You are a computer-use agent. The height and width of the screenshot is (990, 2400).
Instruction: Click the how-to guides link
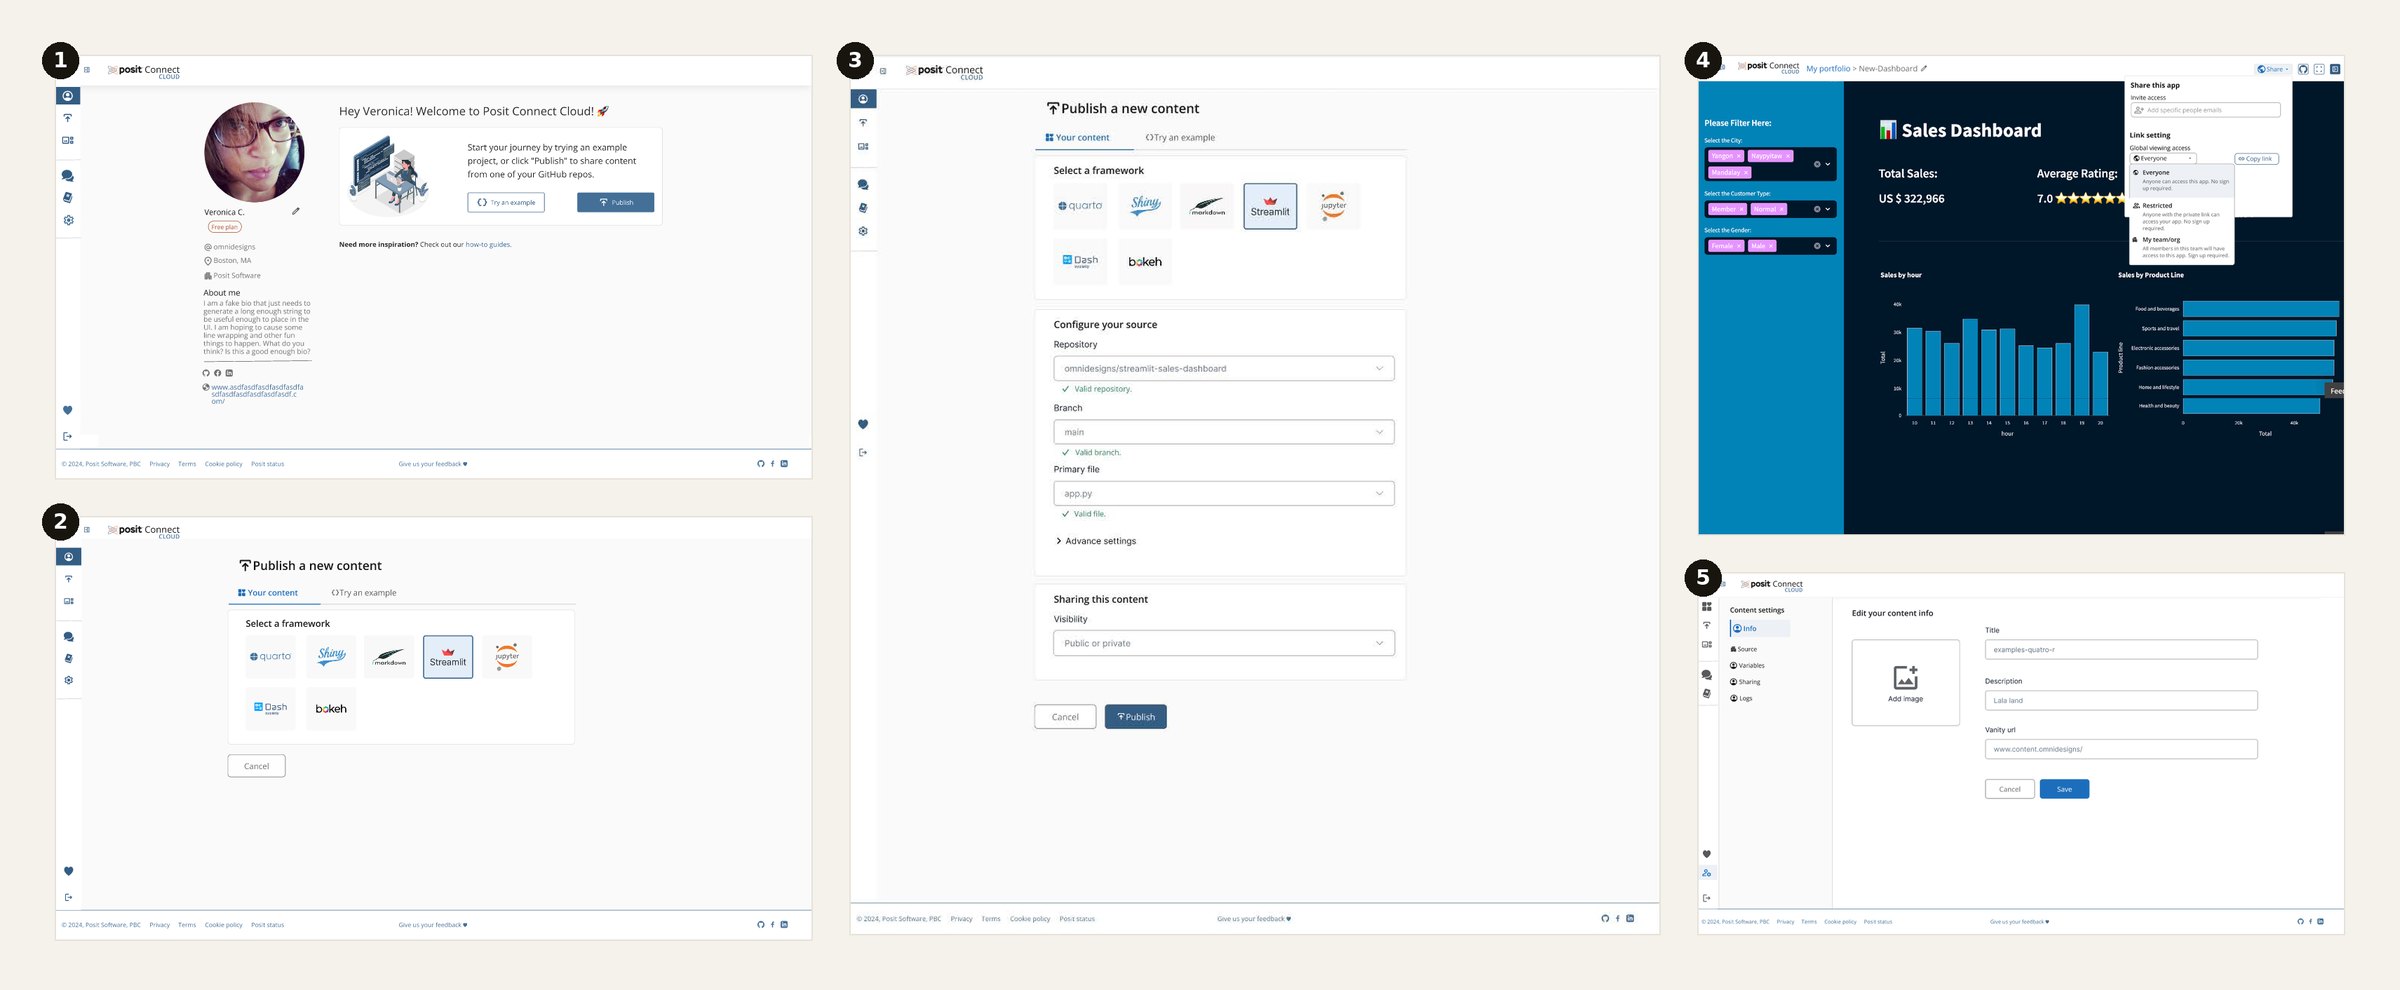(488, 245)
